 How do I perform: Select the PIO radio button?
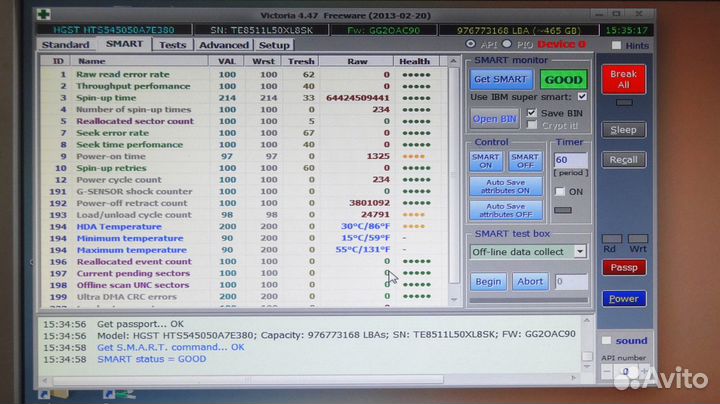507,45
